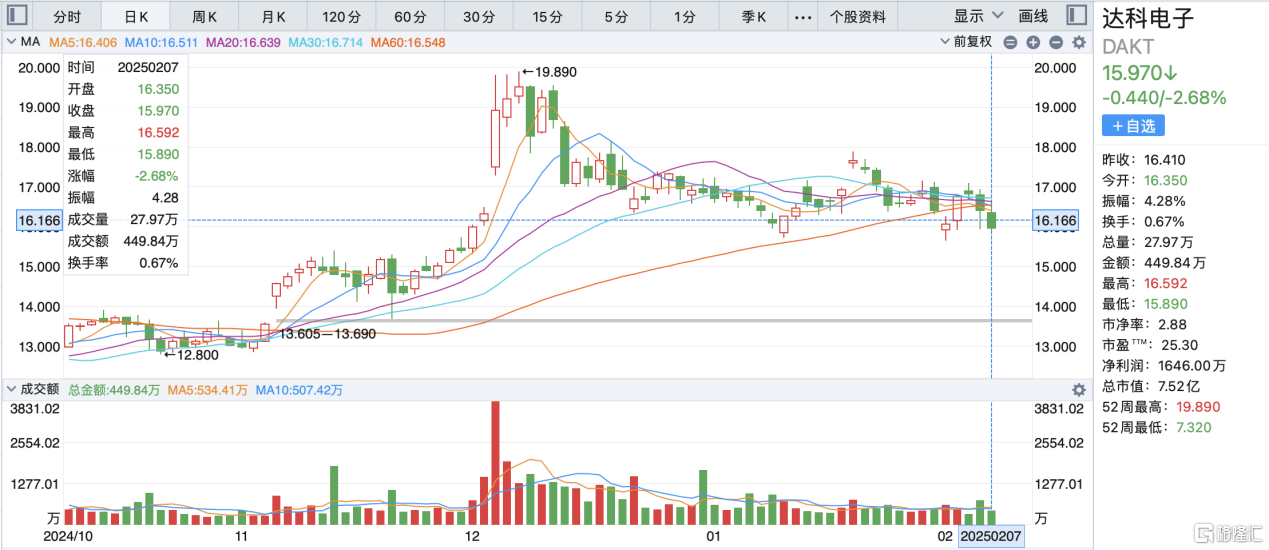Image resolution: width=1269 pixels, height=550 pixels.
Task: Click the MA10:507.42万 volume label
Action: [x=299, y=390]
